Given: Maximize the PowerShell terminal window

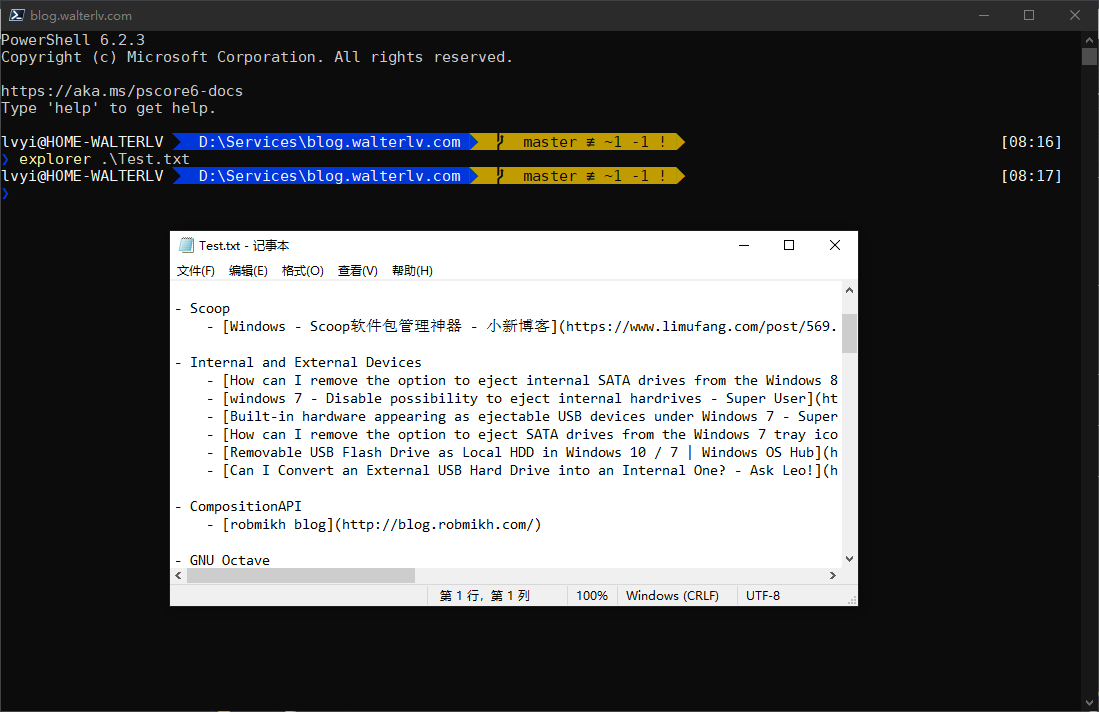Looking at the screenshot, I should 1029,15.
